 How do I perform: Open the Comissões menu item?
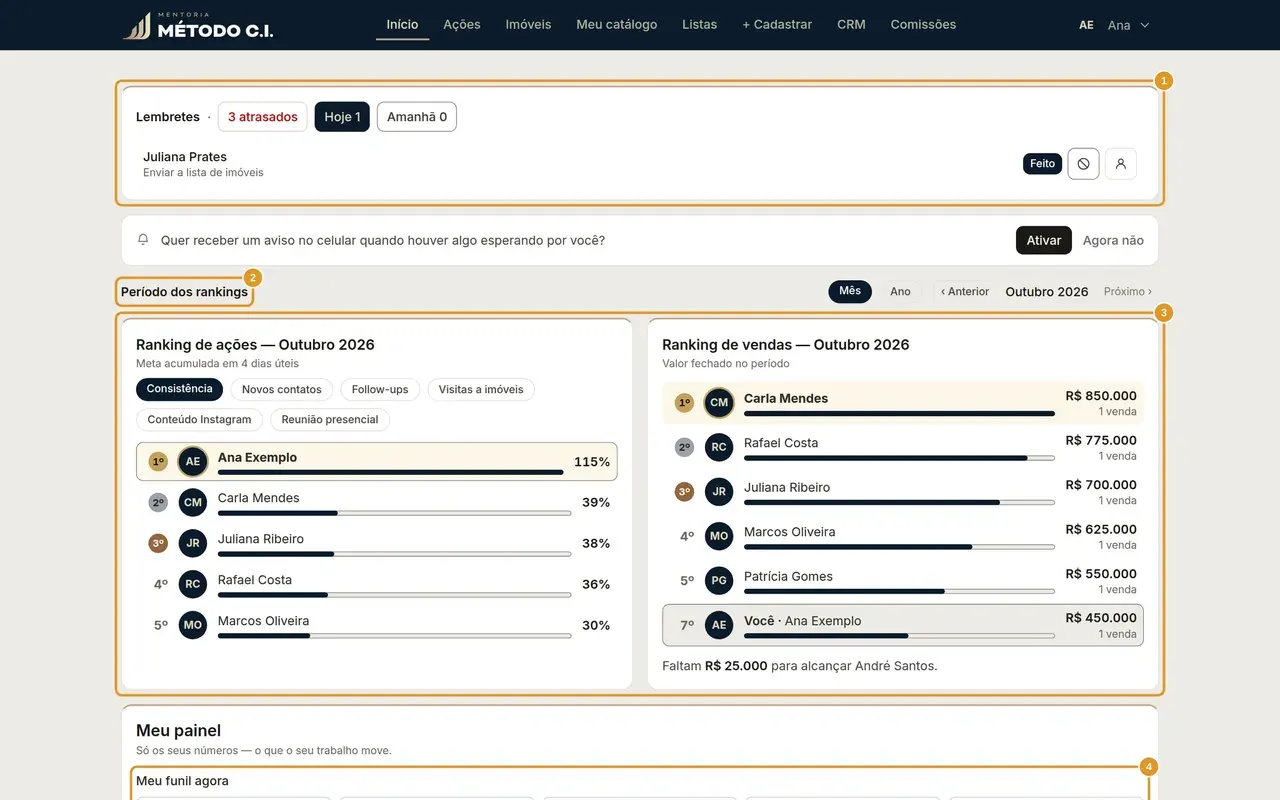click(x=923, y=25)
